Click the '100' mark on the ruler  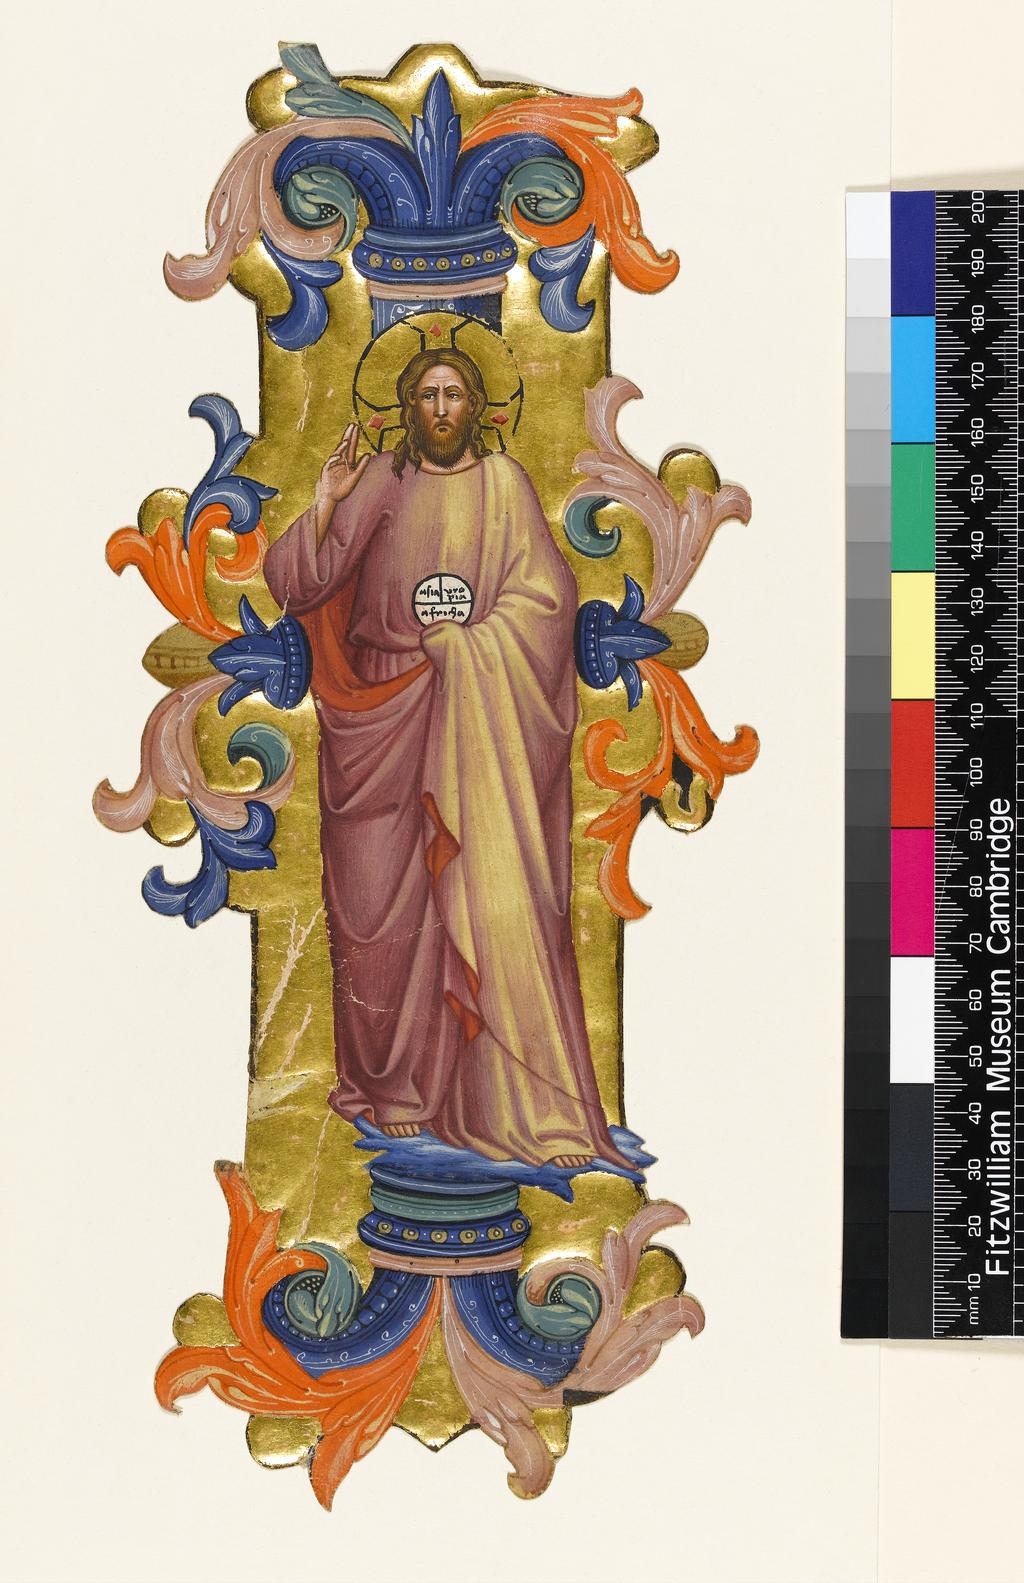click(978, 771)
